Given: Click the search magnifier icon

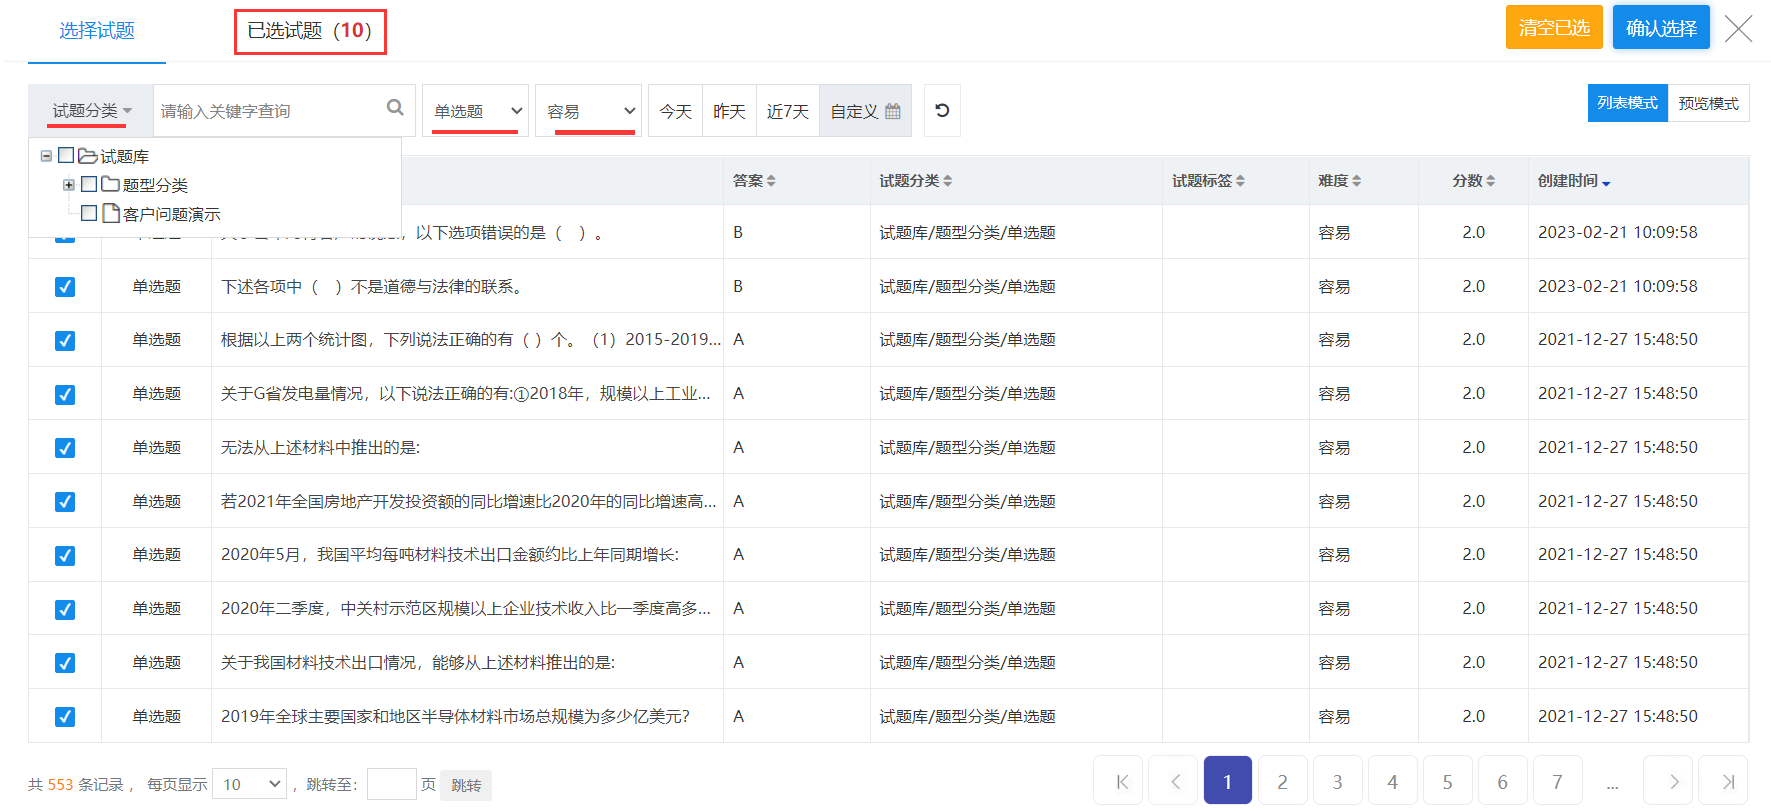Looking at the screenshot, I should (395, 108).
